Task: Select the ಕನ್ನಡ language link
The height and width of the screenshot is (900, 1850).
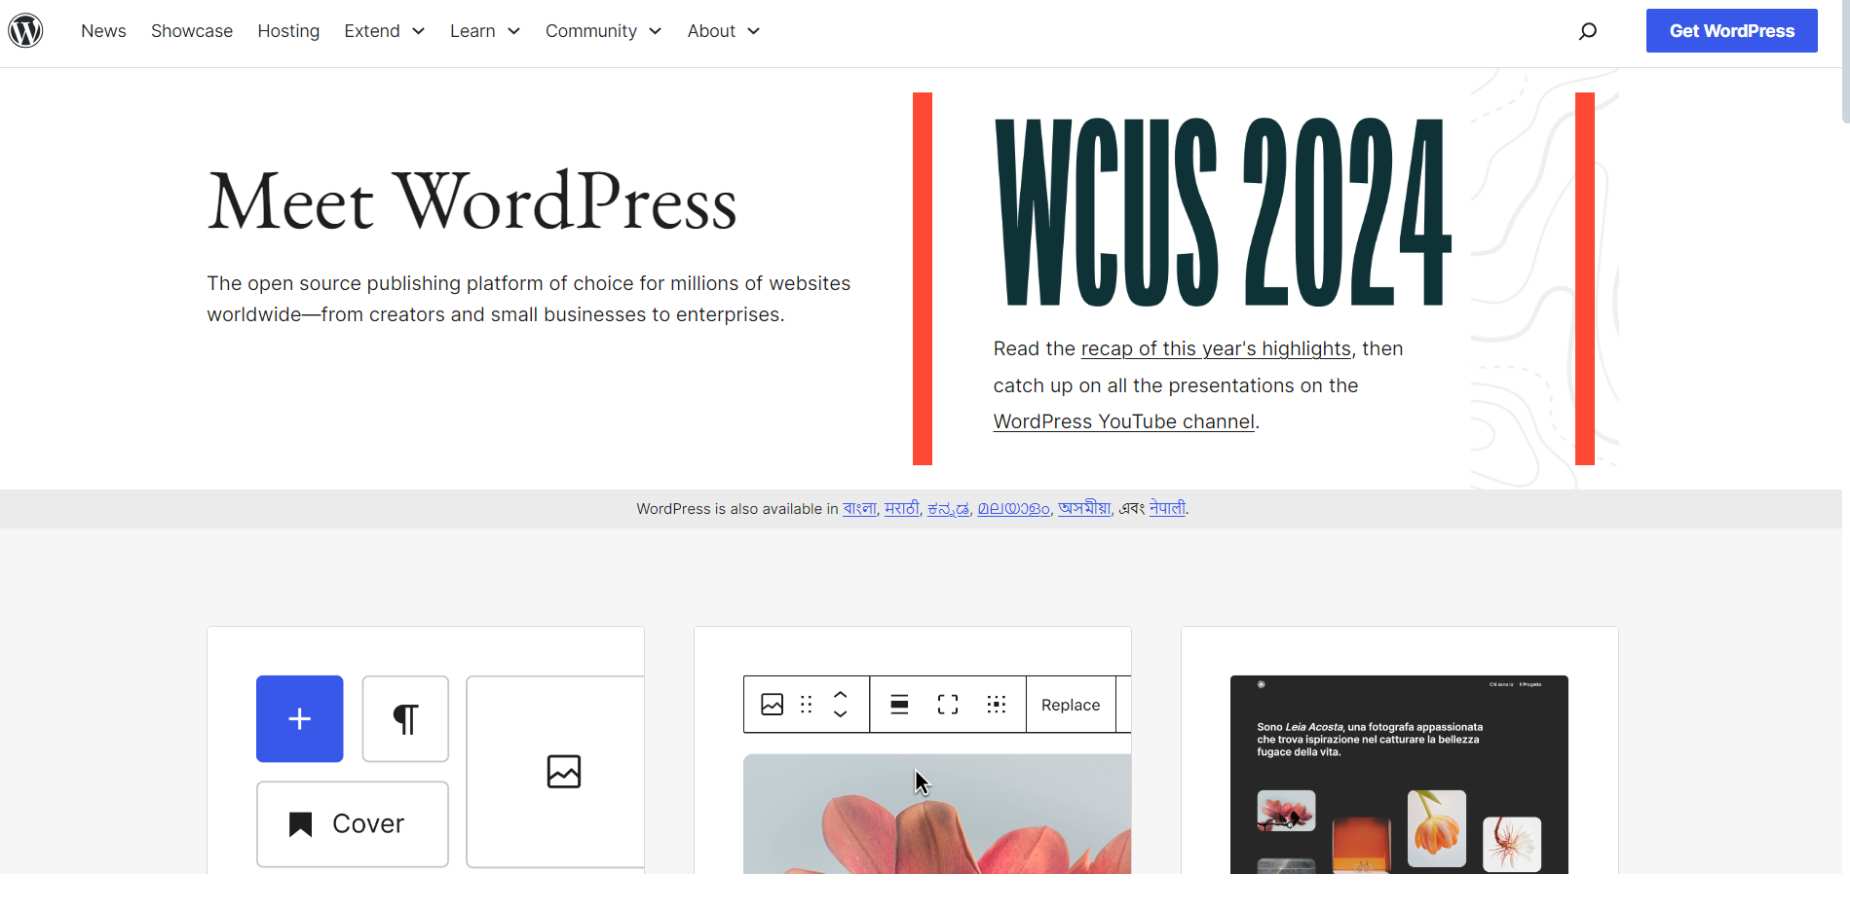Action: tap(949, 508)
